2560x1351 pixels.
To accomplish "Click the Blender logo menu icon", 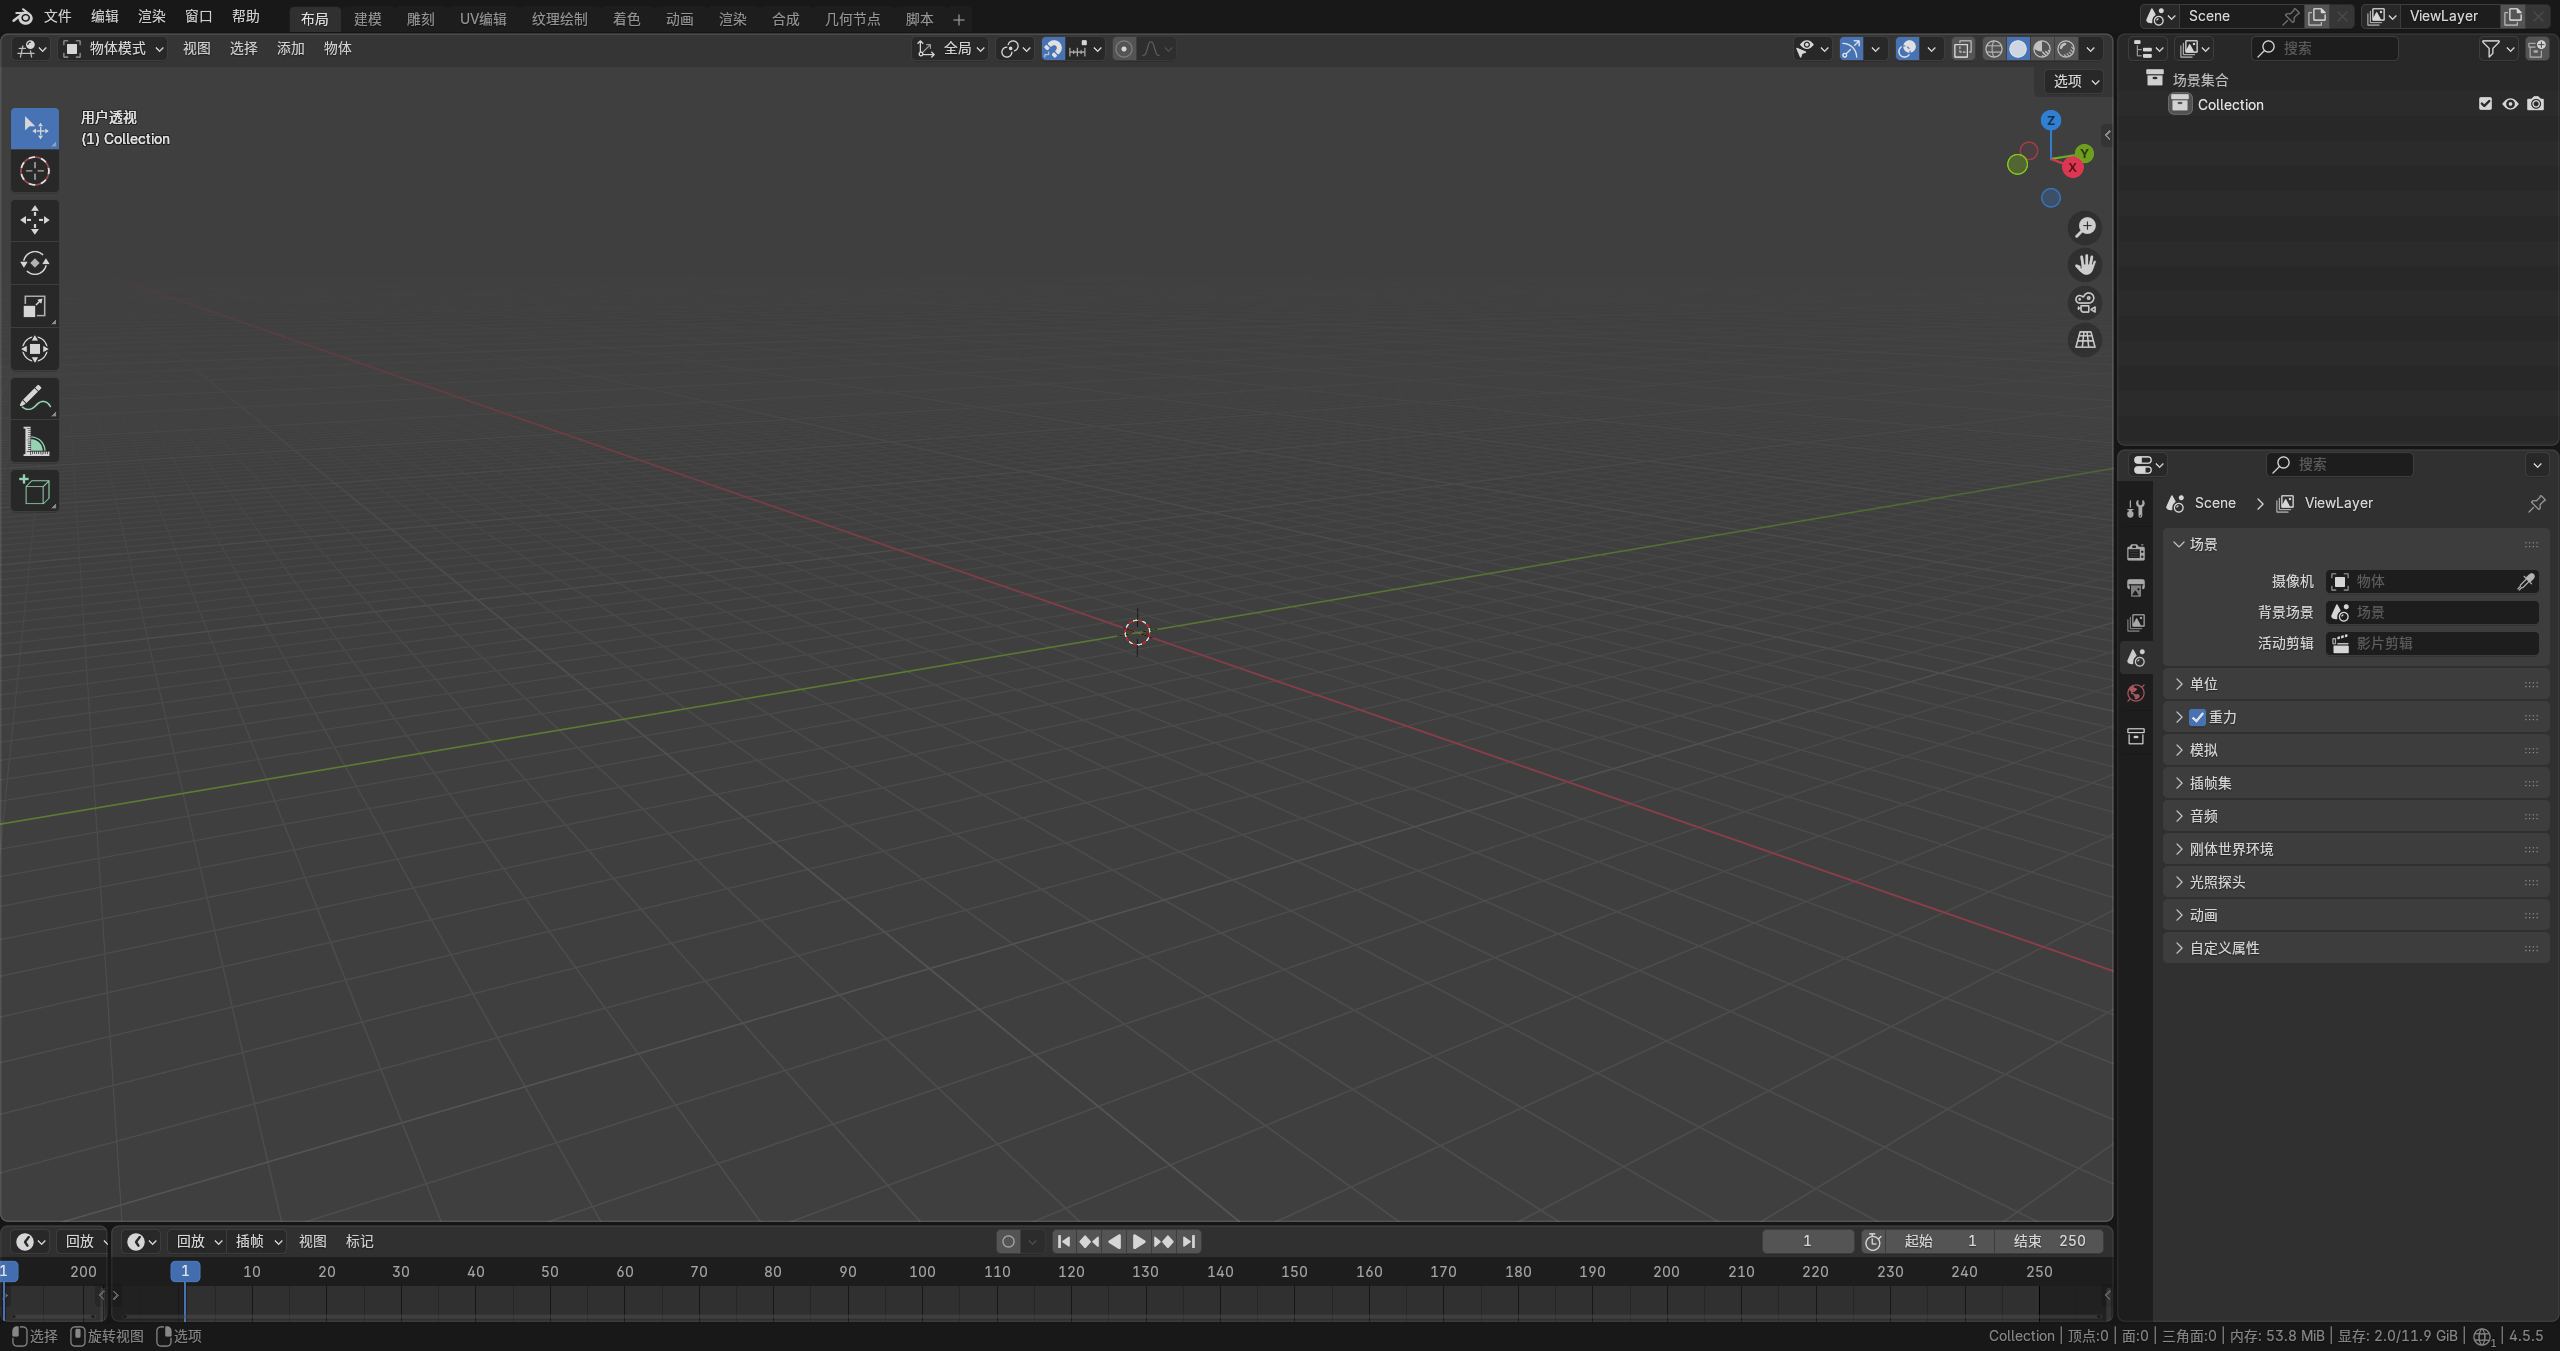I will click(x=22, y=16).
